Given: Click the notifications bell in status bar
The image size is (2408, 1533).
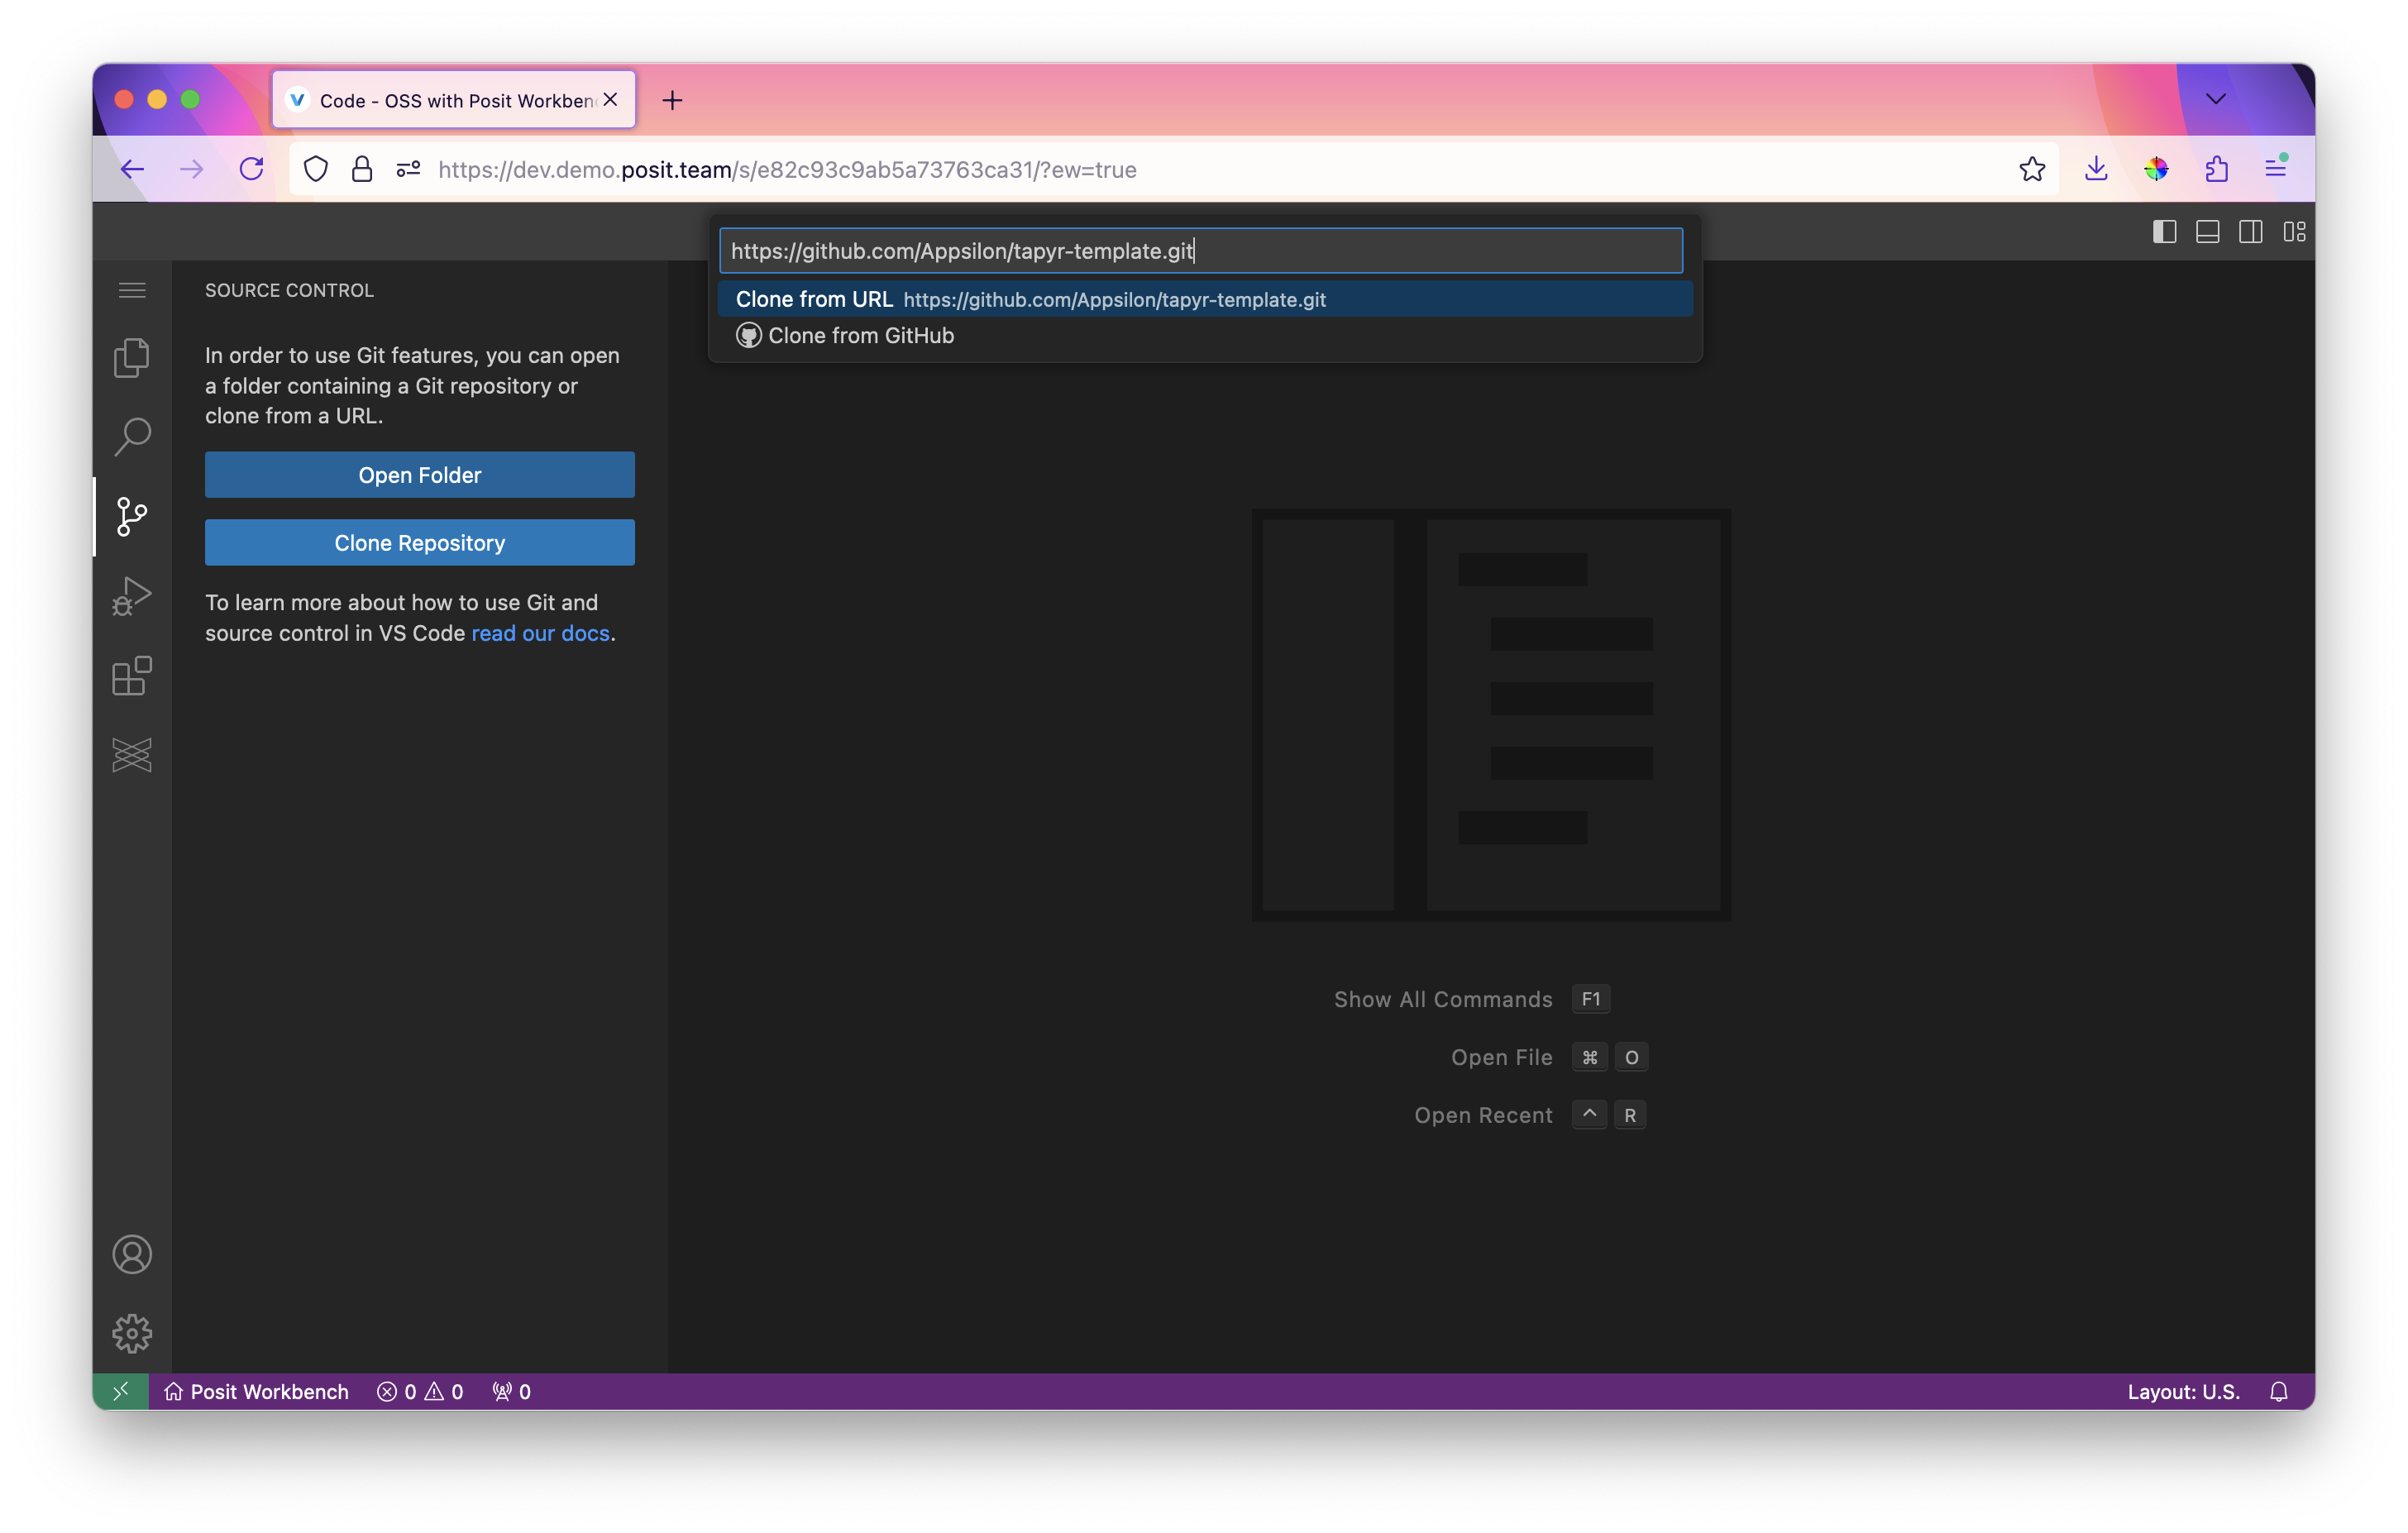Looking at the screenshot, I should click(x=2279, y=1392).
